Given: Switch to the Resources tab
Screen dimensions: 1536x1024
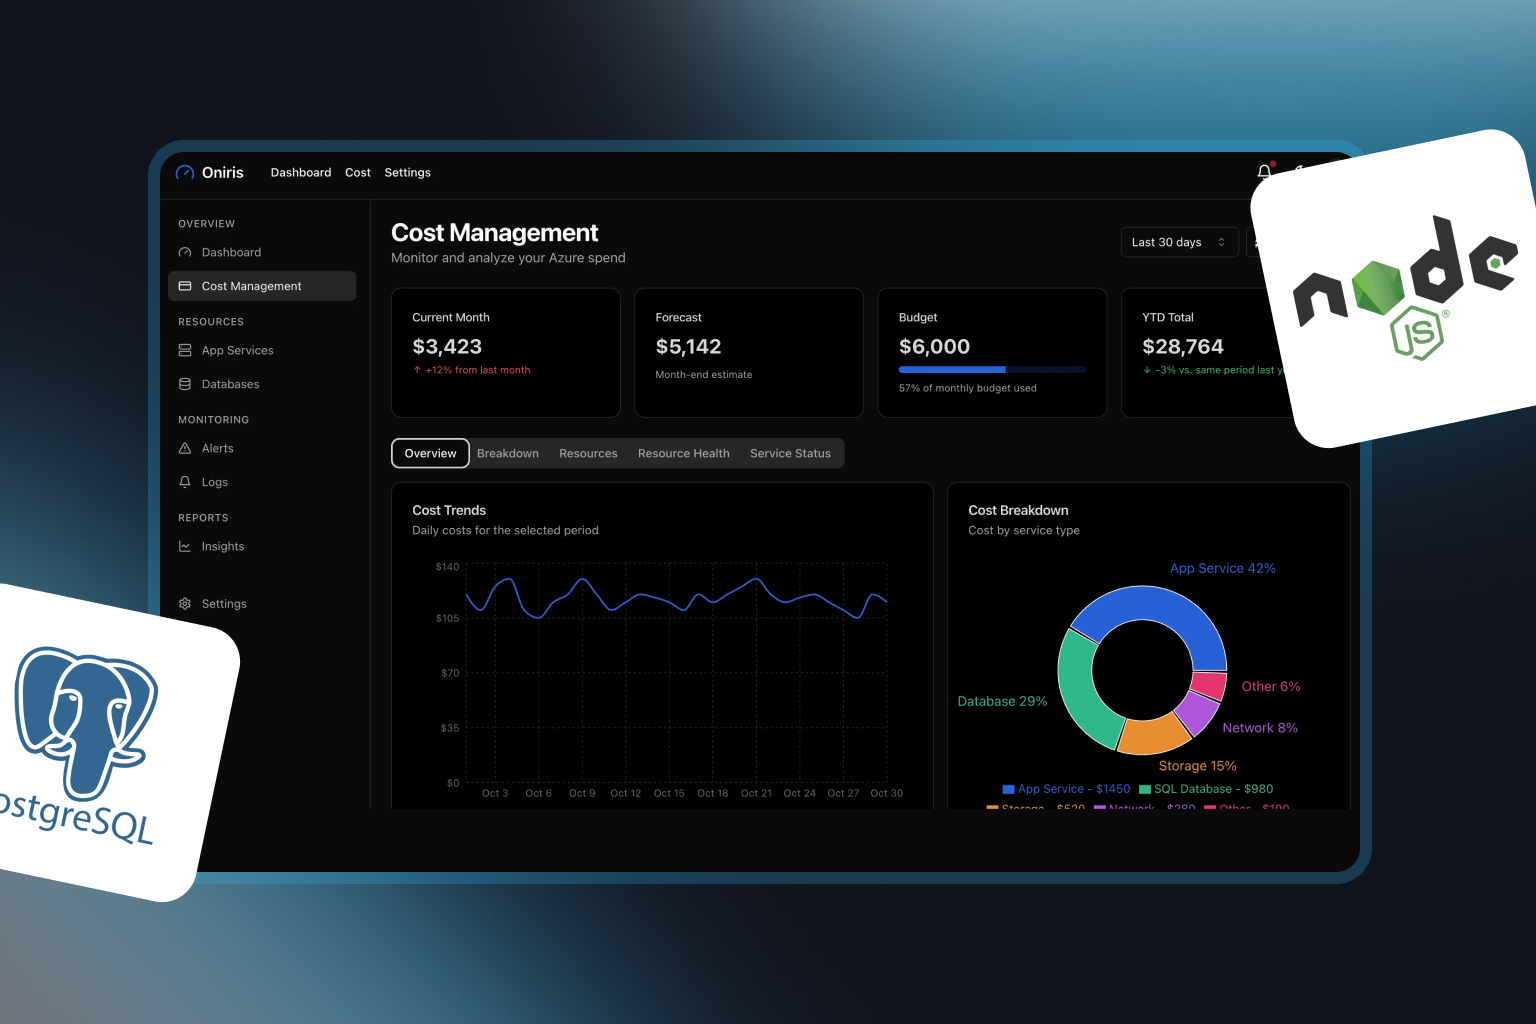Looking at the screenshot, I should point(588,454).
